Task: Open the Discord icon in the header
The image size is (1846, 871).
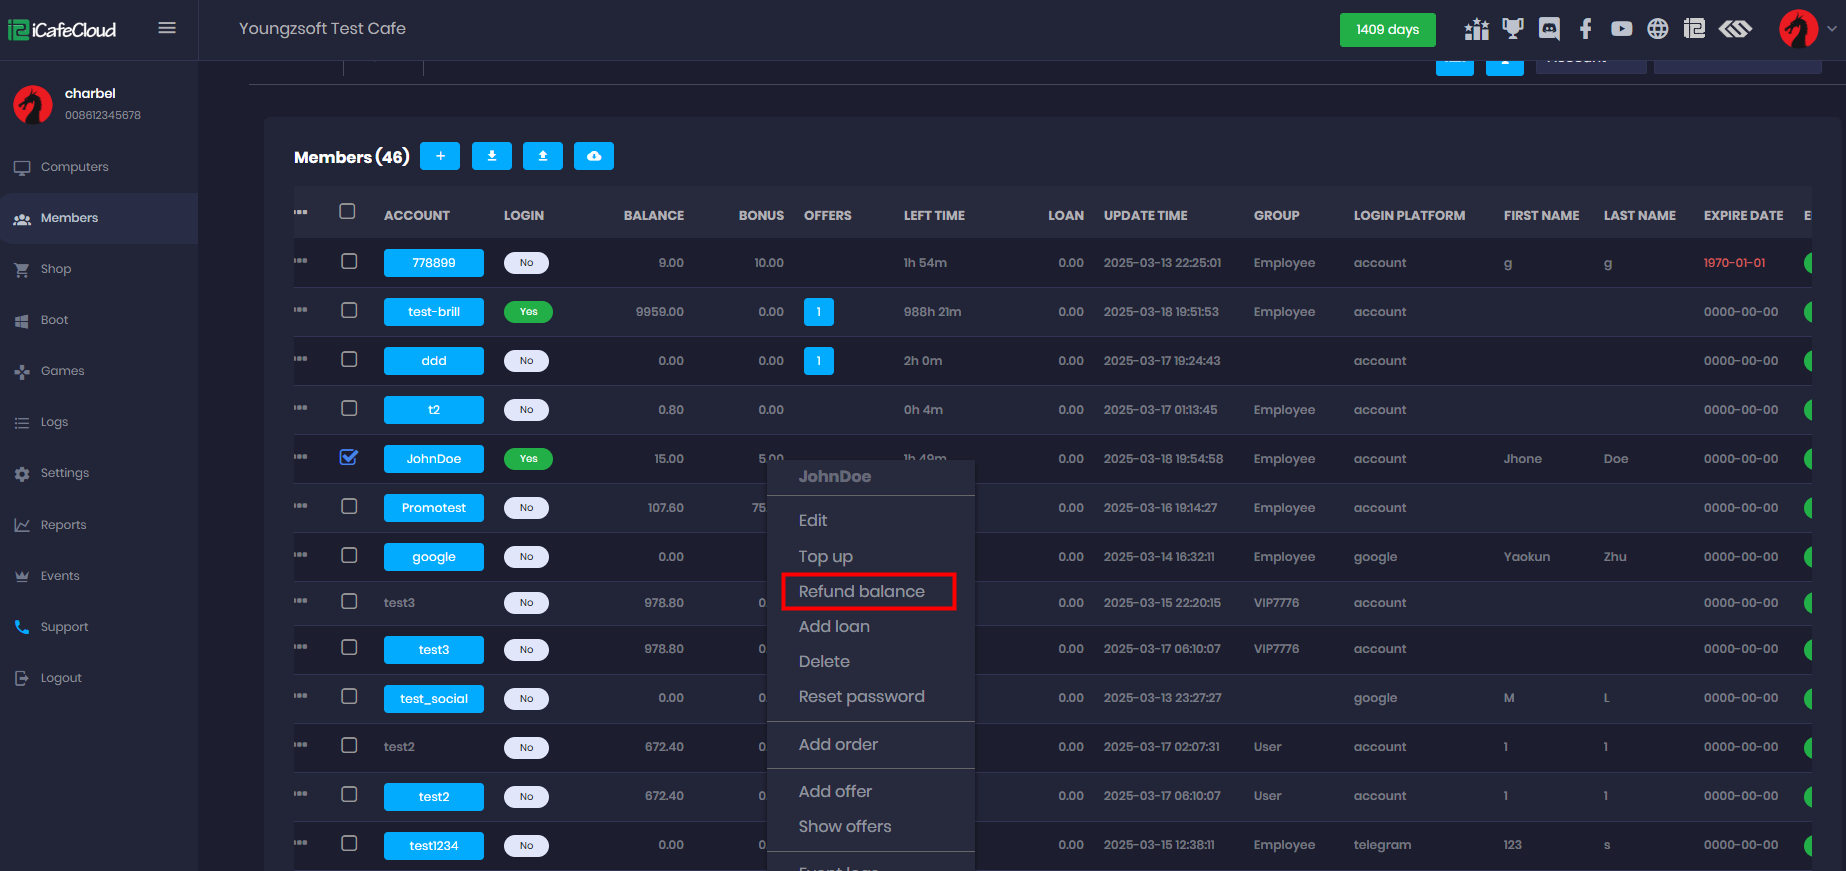Action: pyautogui.click(x=1549, y=29)
